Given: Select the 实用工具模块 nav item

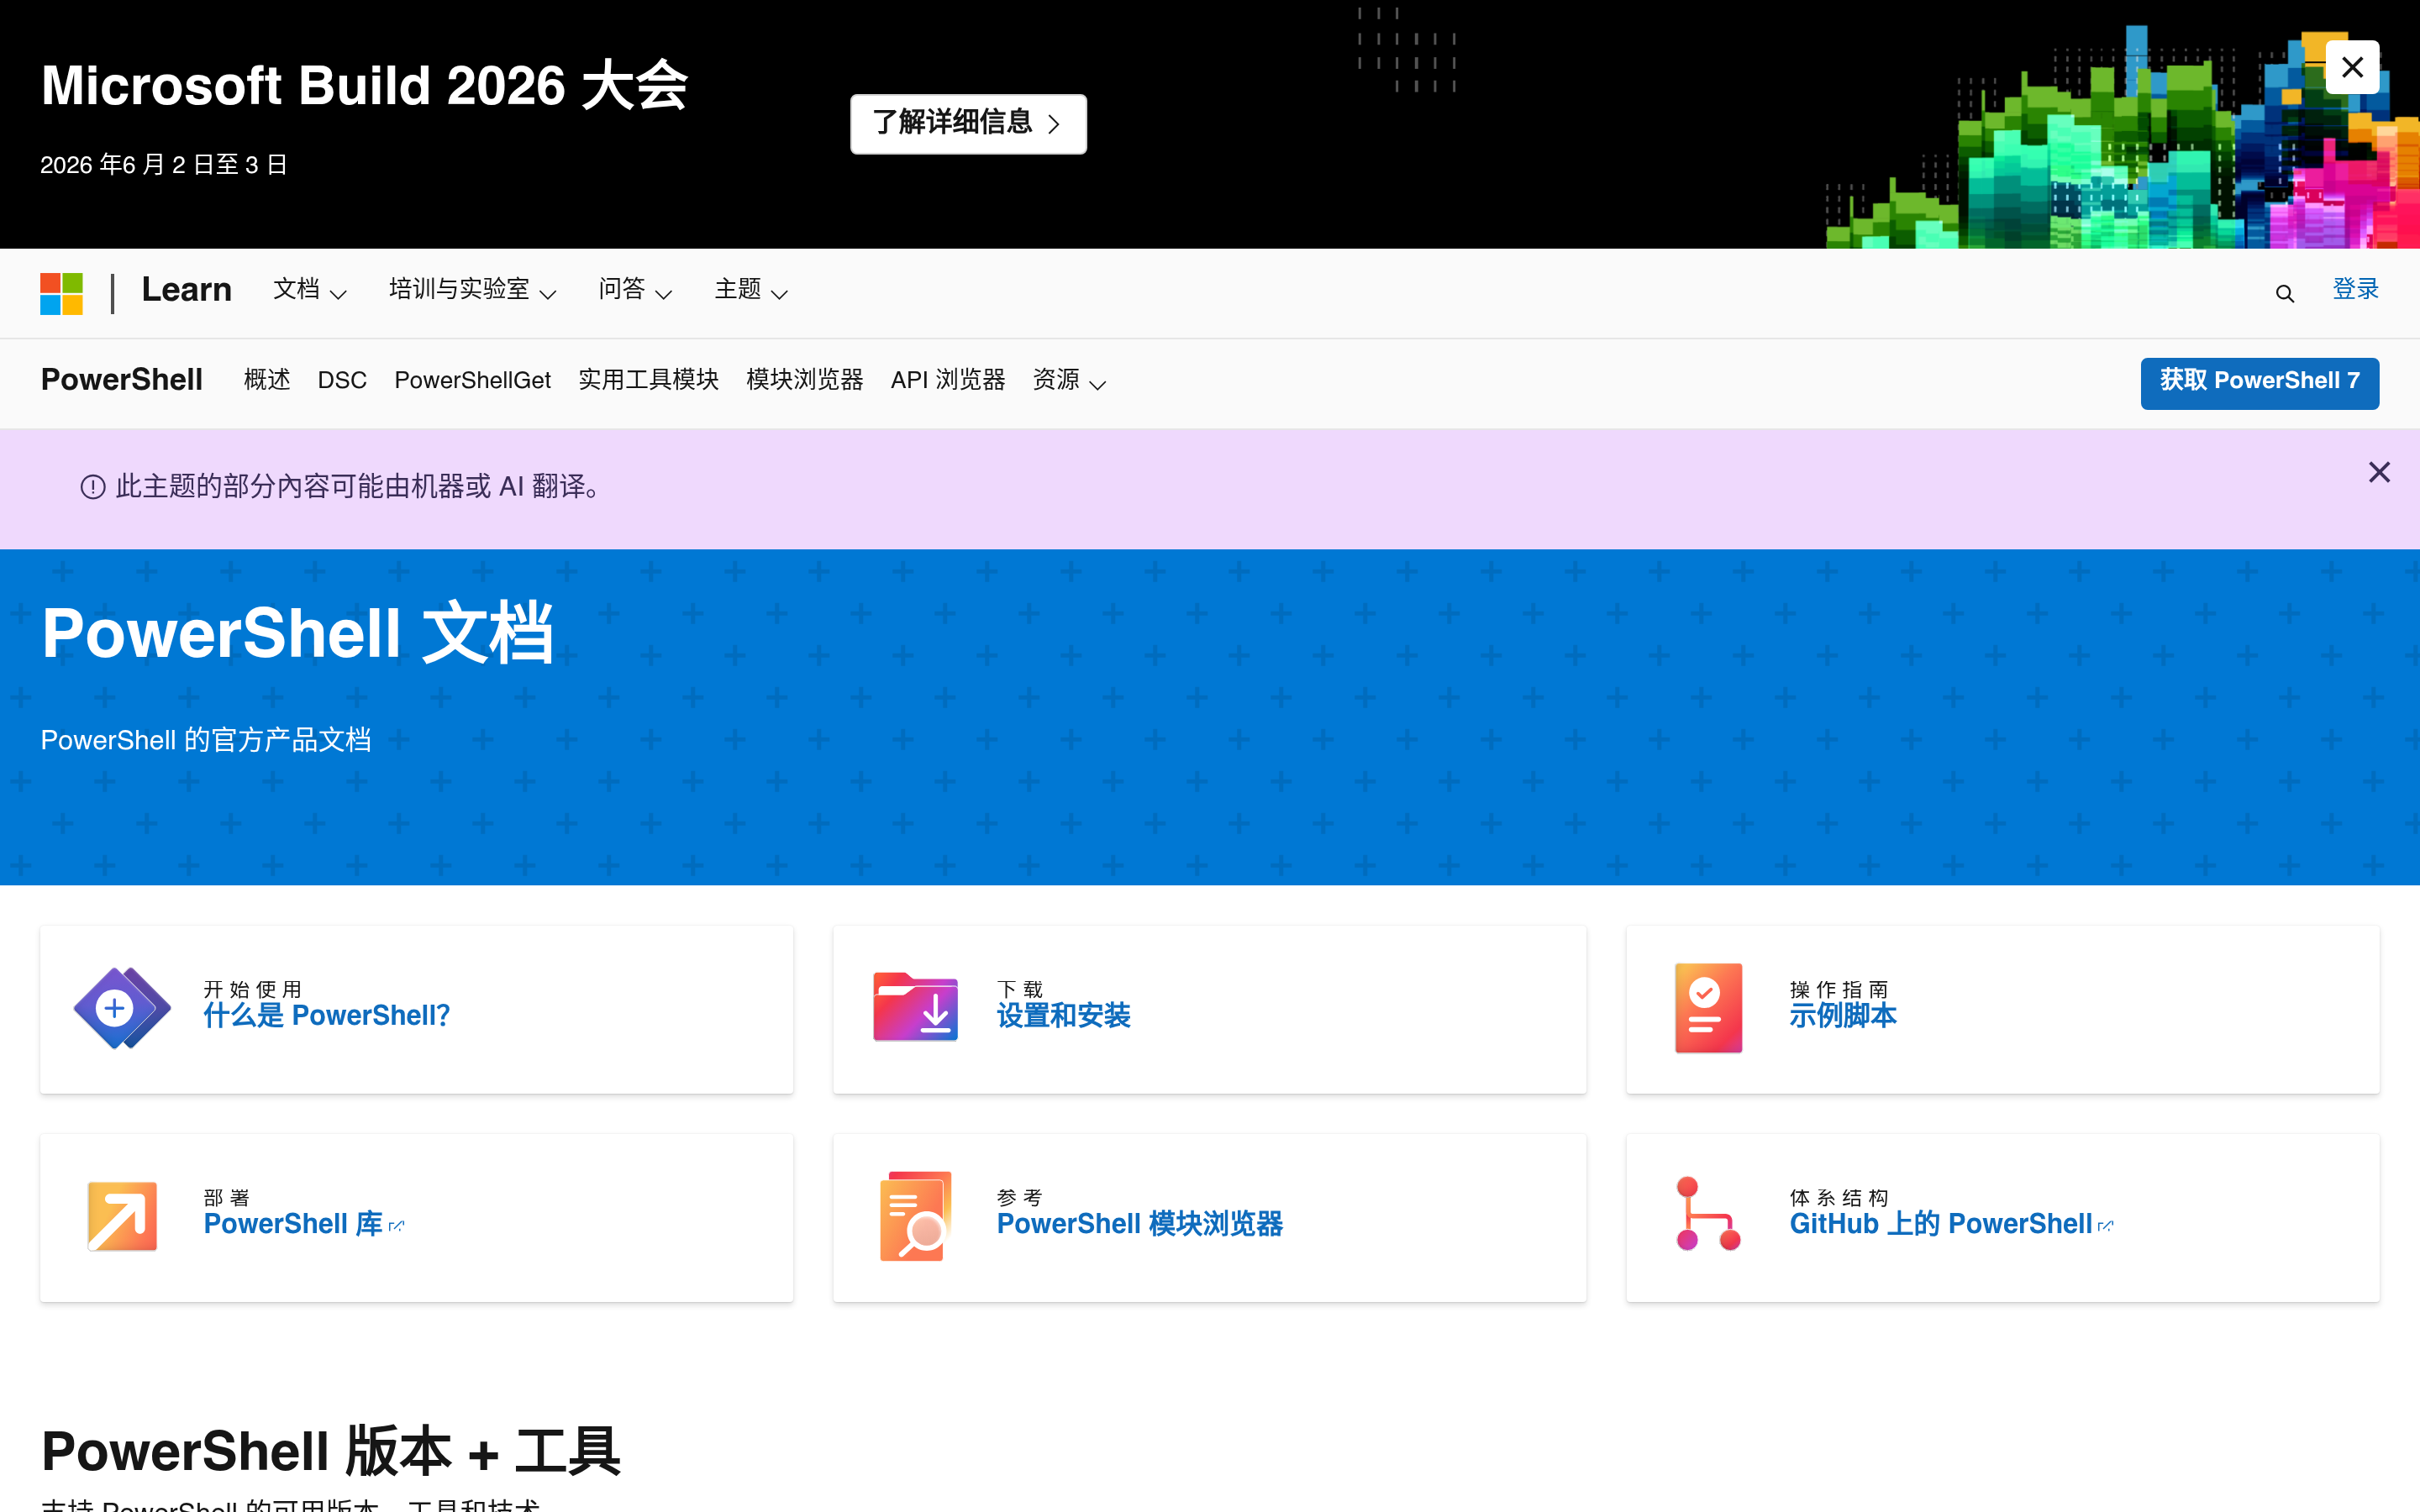Looking at the screenshot, I should pyautogui.click(x=648, y=380).
